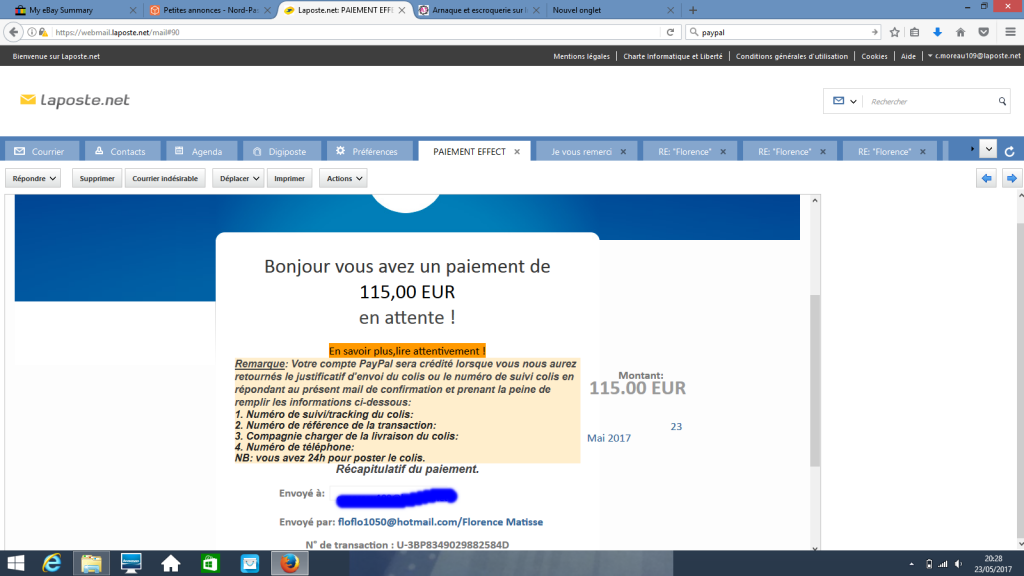Click the Supprimer button

click(97, 178)
